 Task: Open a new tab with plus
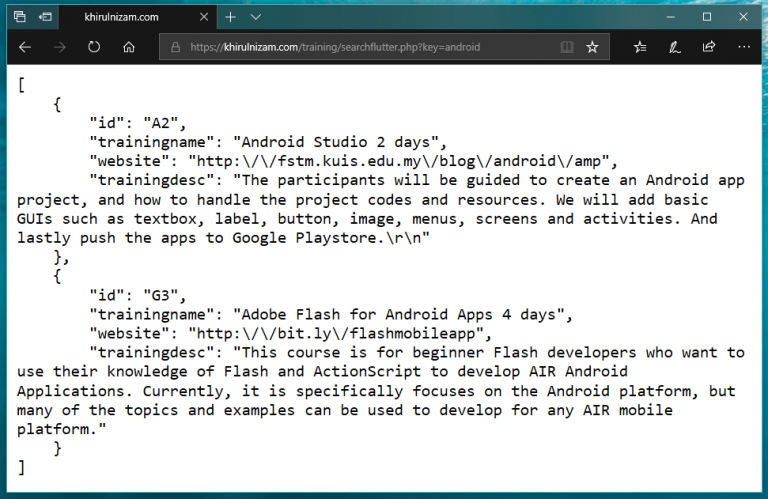pyautogui.click(x=230, y=17)
